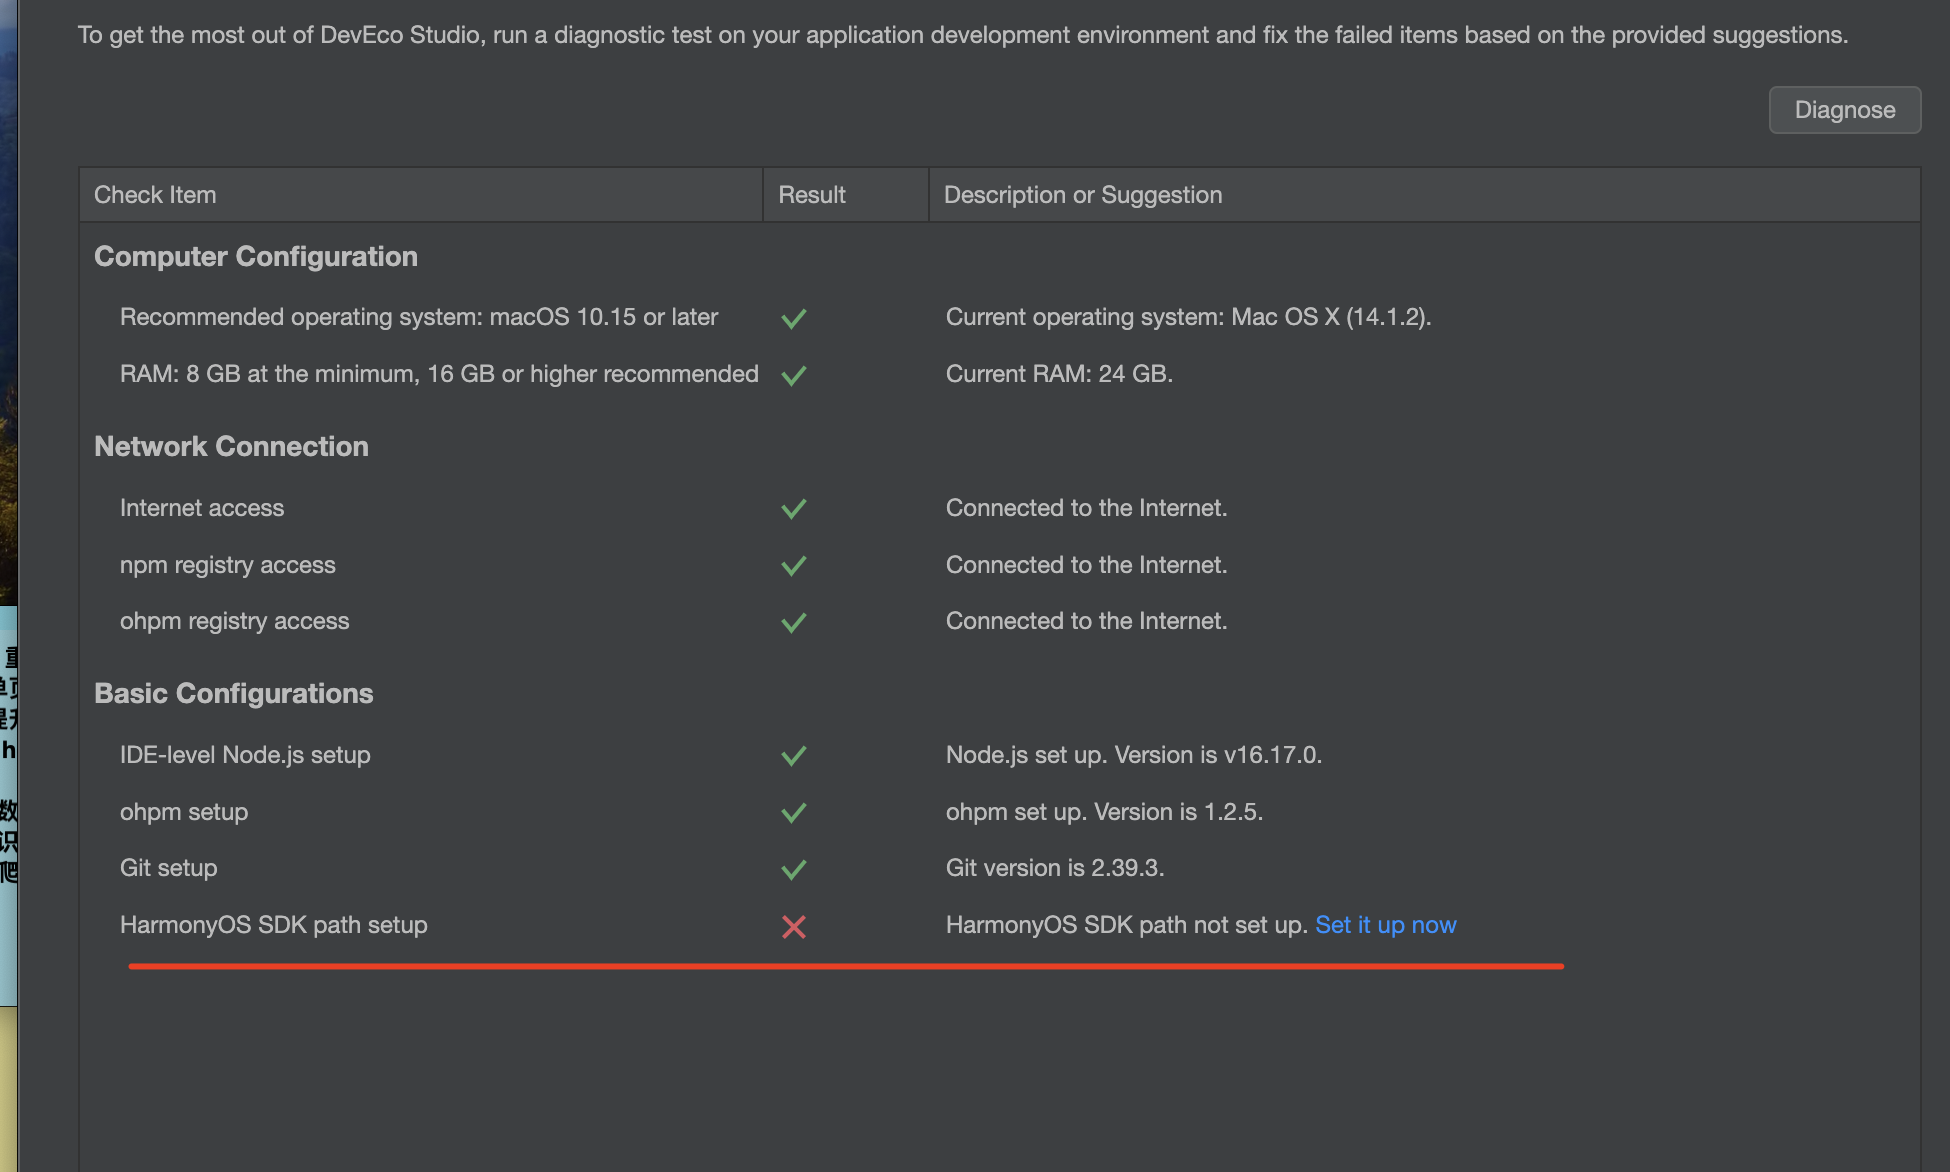Select the Git setup check item
The height and width of the screenshot is (1172, 1950).
168,868
